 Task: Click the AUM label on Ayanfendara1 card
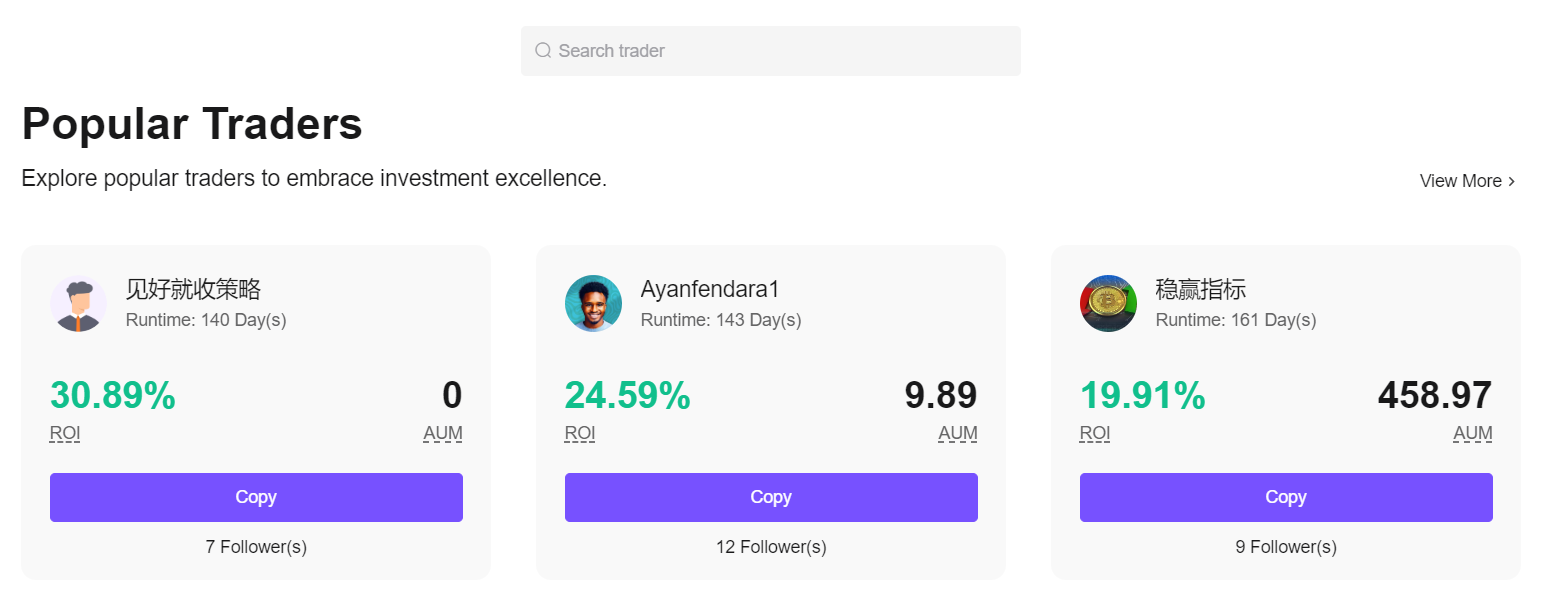point(957,433)
